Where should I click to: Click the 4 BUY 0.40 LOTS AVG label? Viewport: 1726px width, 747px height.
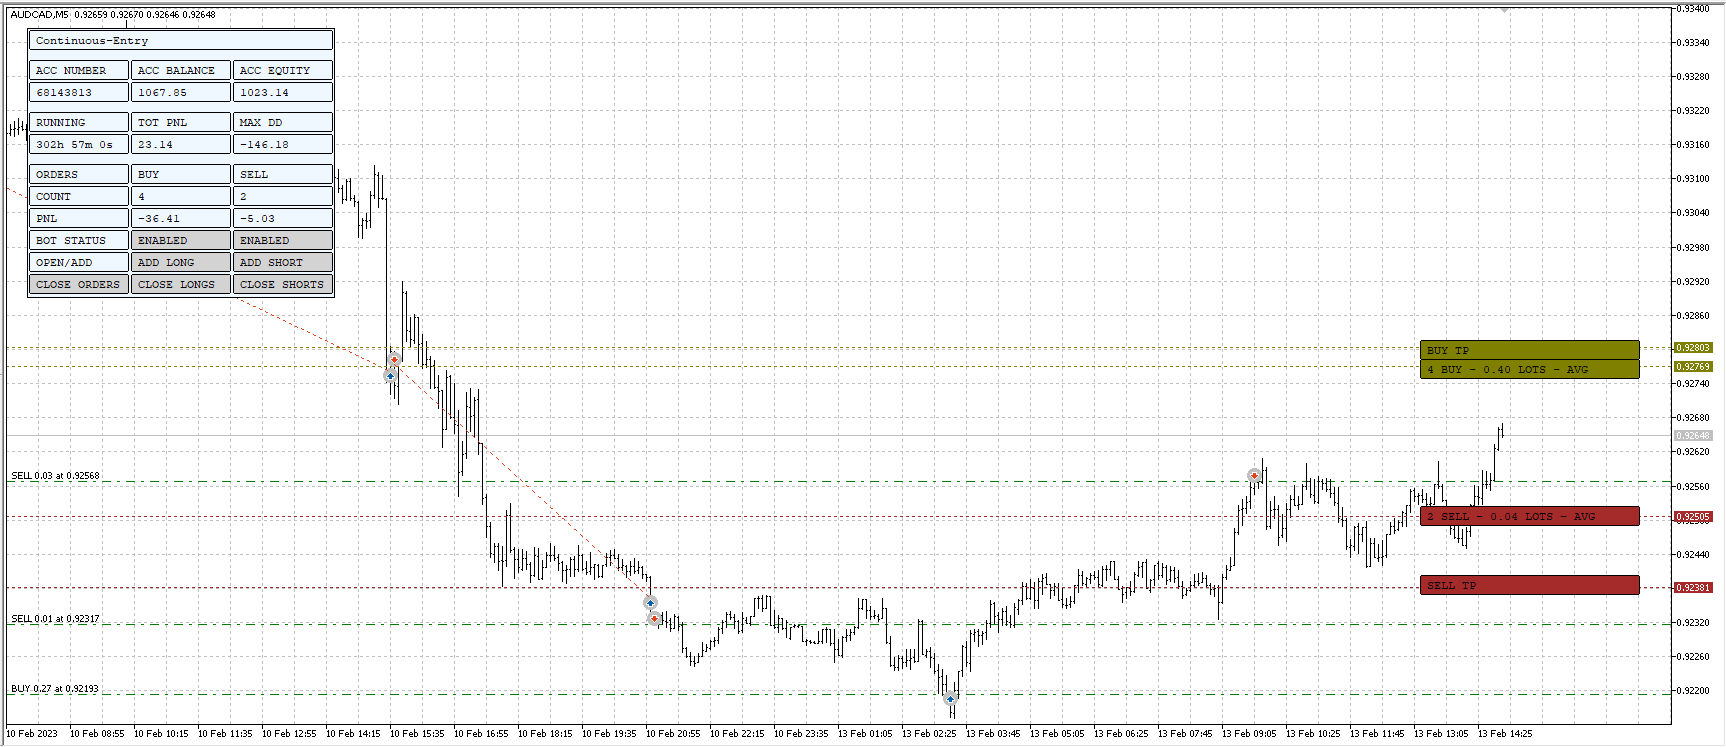click(1529, 370)
